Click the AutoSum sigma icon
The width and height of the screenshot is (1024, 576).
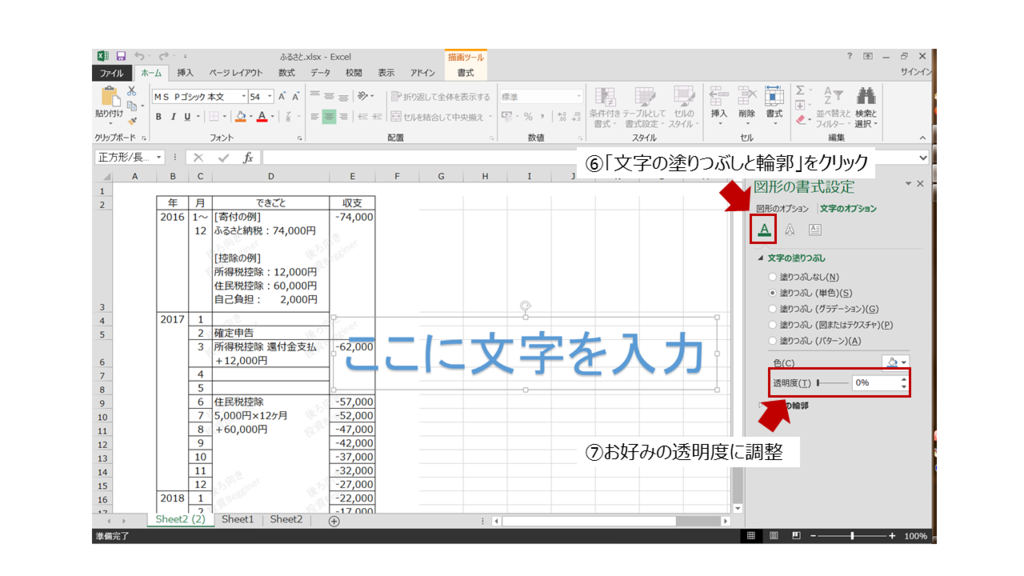coord(801,90)
